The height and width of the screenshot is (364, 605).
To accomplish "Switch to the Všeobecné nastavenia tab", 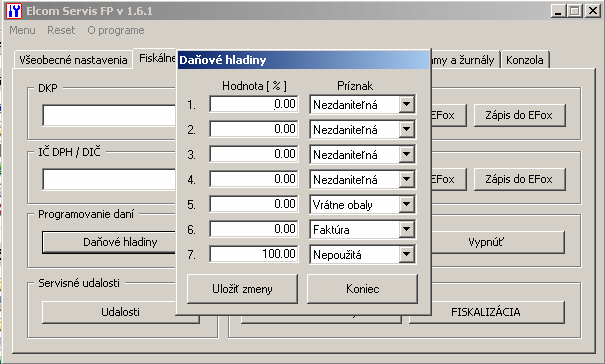I will point(73,60).
